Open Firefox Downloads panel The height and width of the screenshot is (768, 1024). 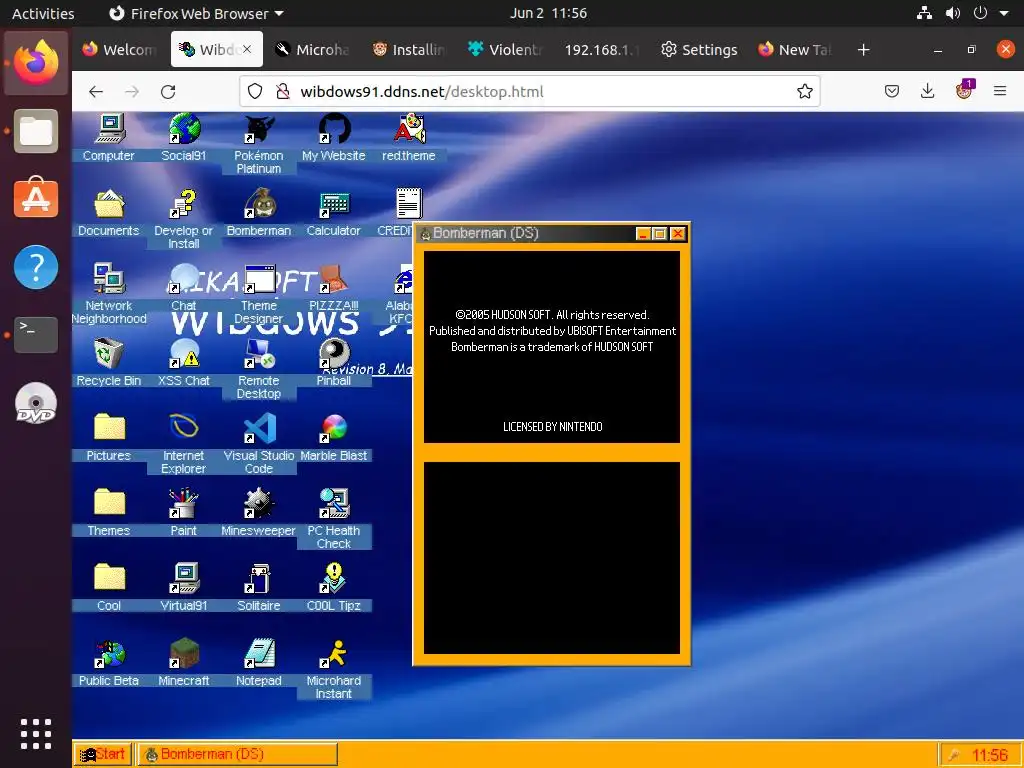point(927,91)
